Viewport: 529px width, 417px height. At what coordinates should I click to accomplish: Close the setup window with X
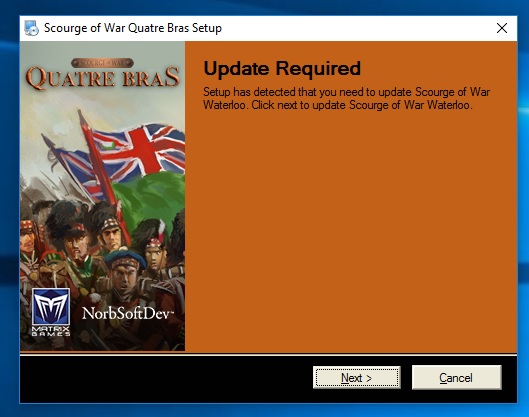pyautogui.click(x=502, y=28)
